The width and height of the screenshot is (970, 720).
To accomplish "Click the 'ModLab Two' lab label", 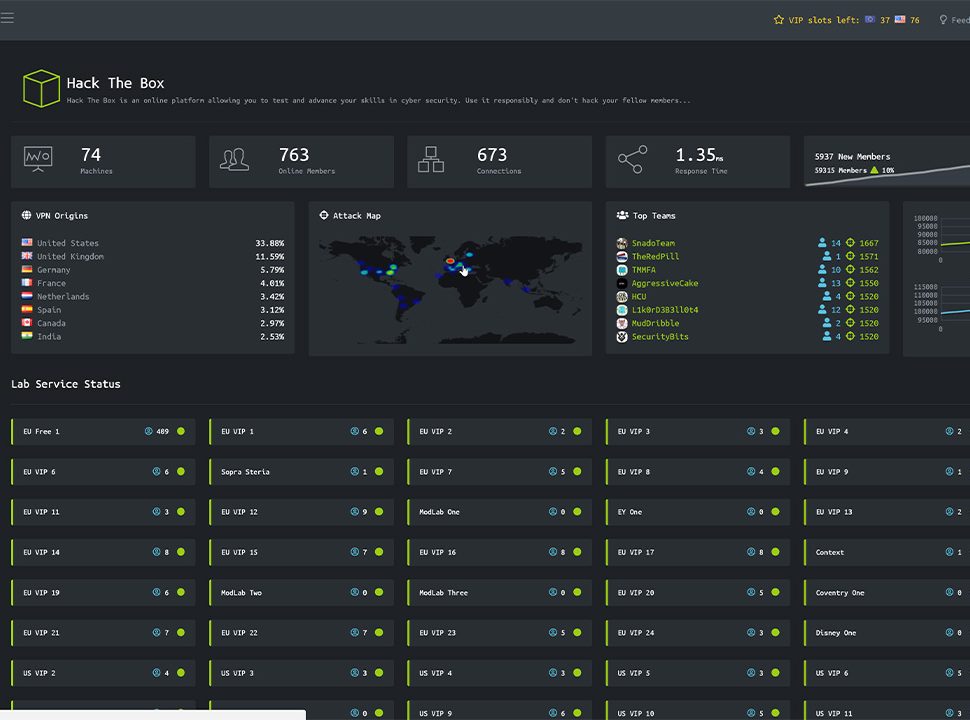I will click(x=241, y=593).
